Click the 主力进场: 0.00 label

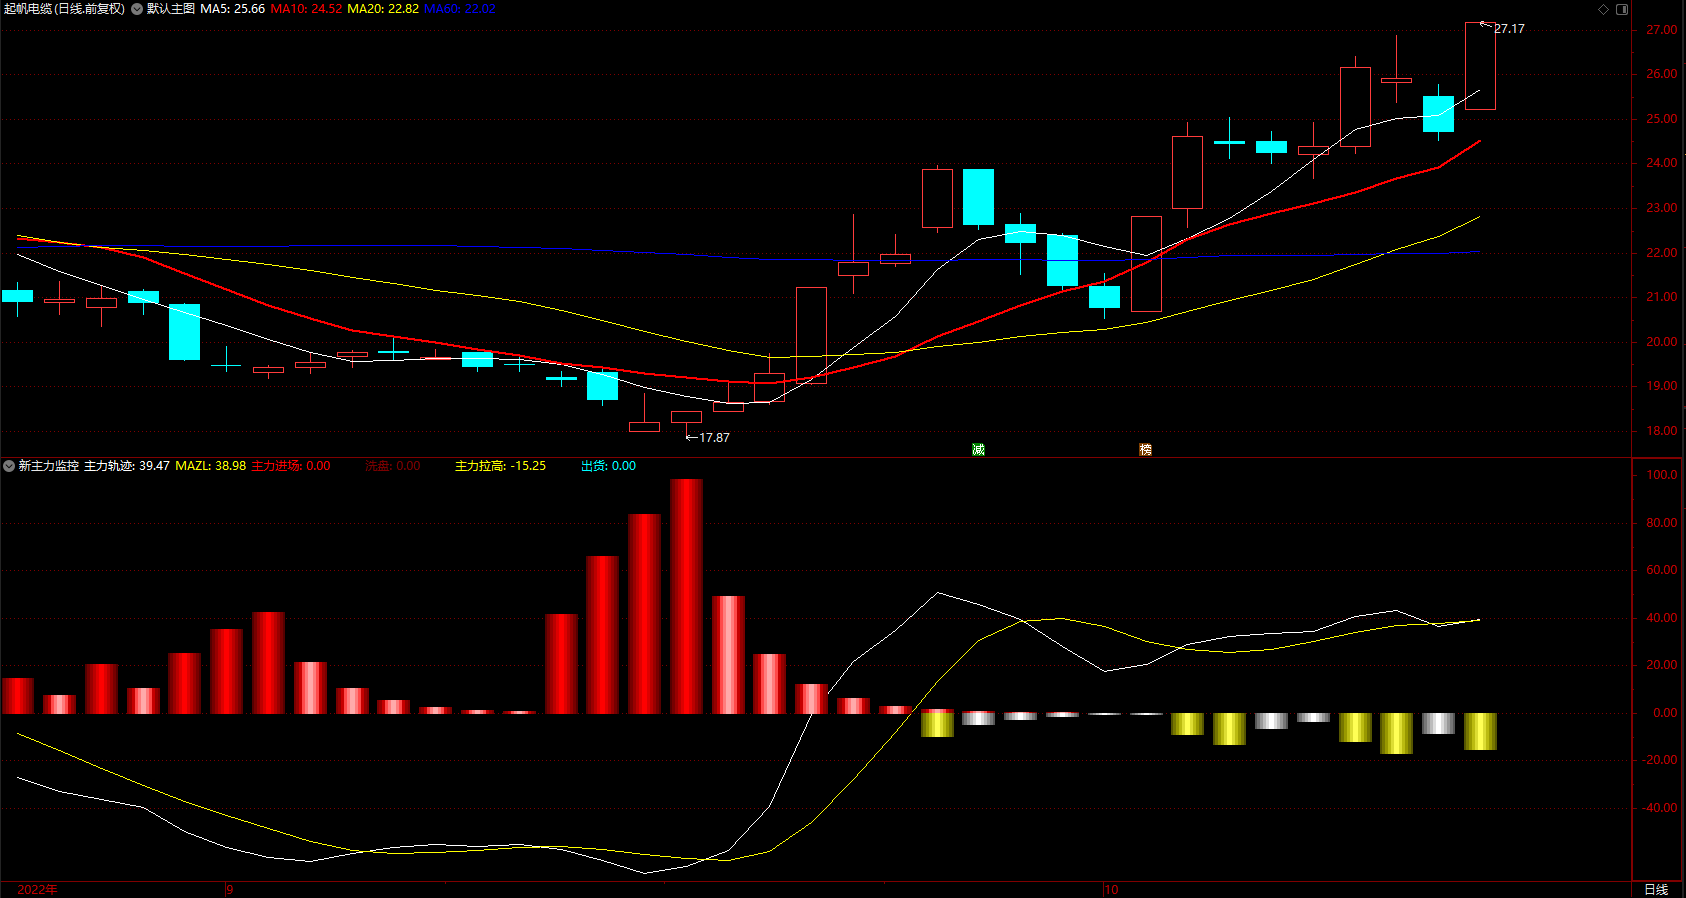point(291,466)
